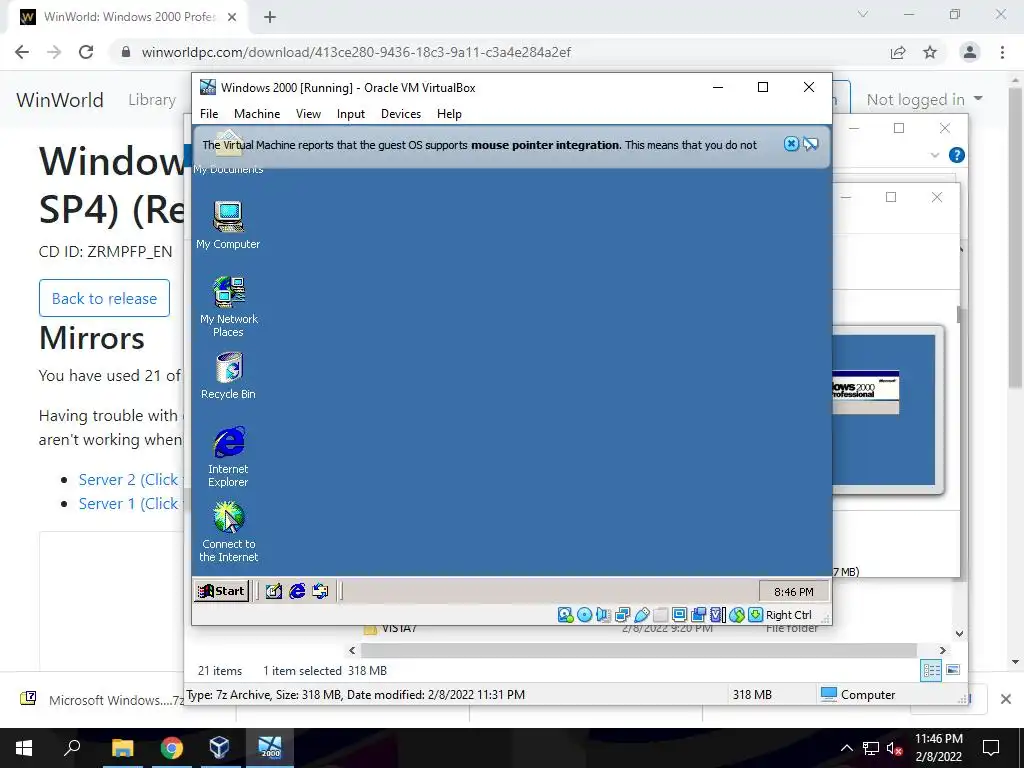Click the CPU virtualization status icon
Image resolution: width=1024 pixels, height=768 pixels.
click(x=717, y=615)
